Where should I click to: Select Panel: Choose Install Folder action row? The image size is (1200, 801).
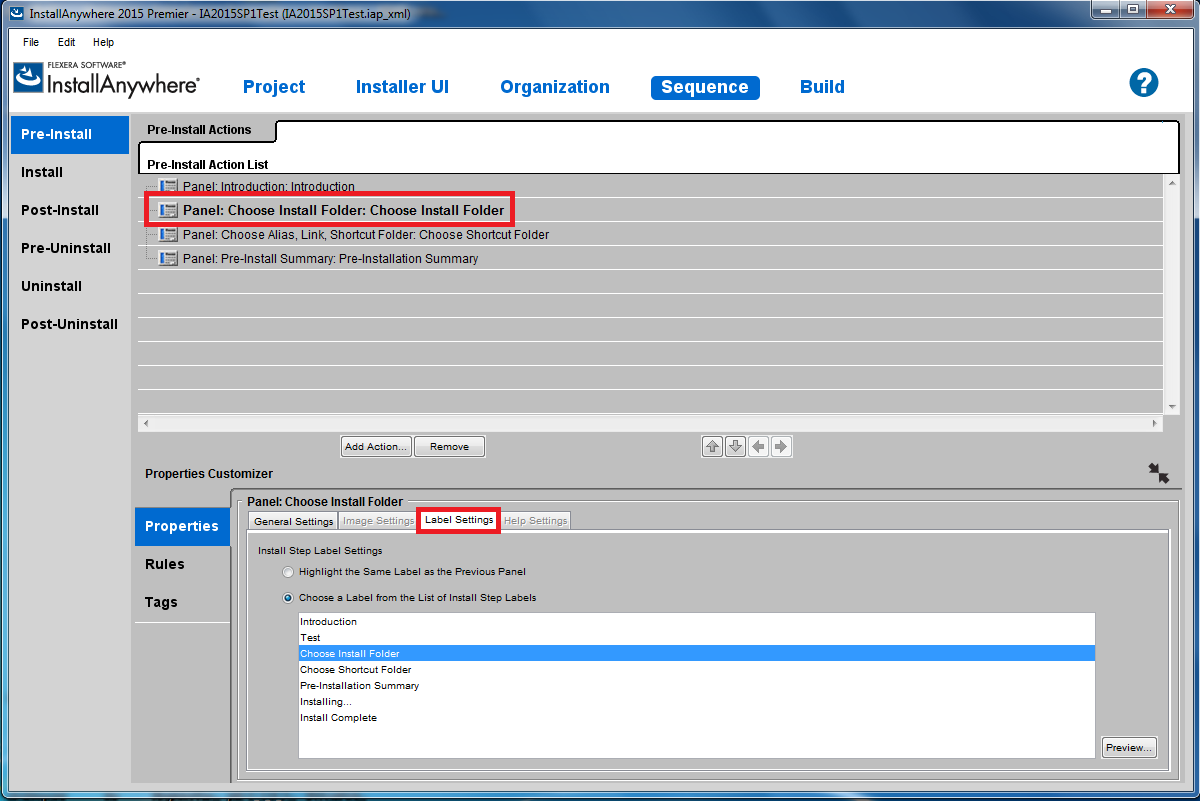(x=651, y=210)
